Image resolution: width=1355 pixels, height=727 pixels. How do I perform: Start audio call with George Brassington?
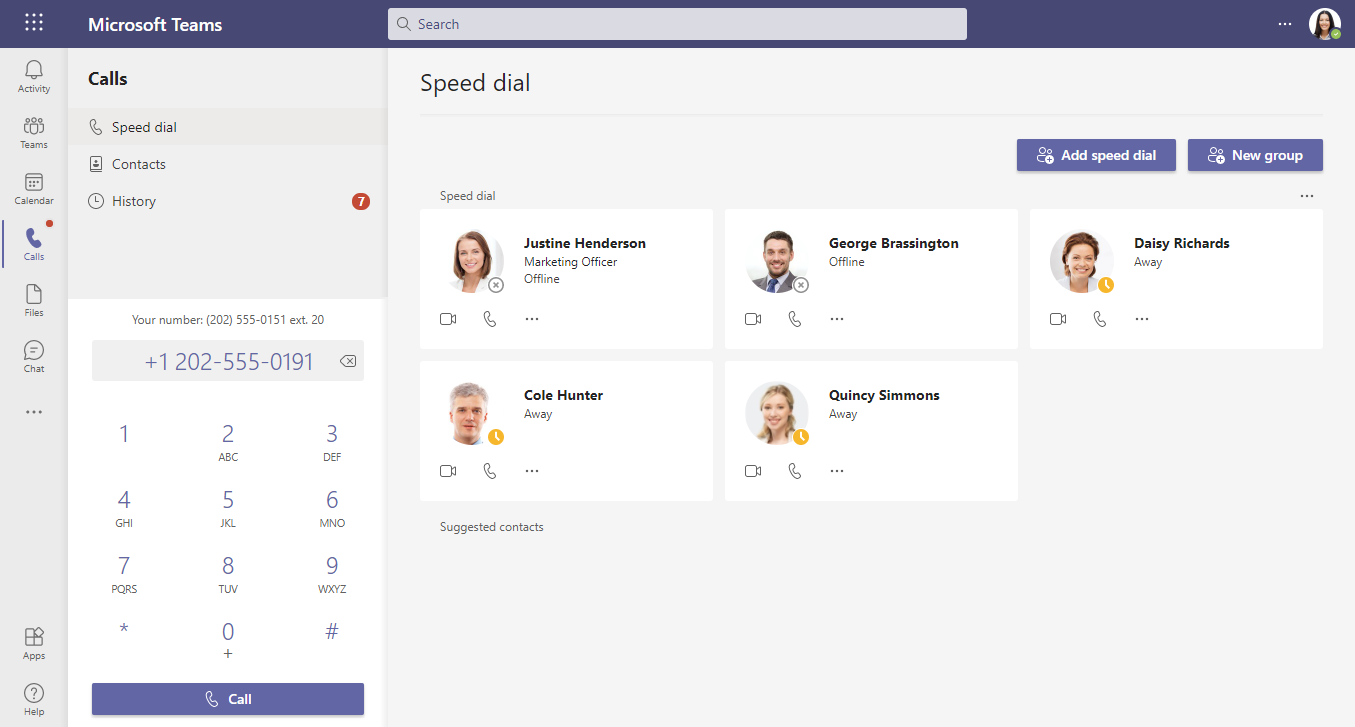[795, 319]
